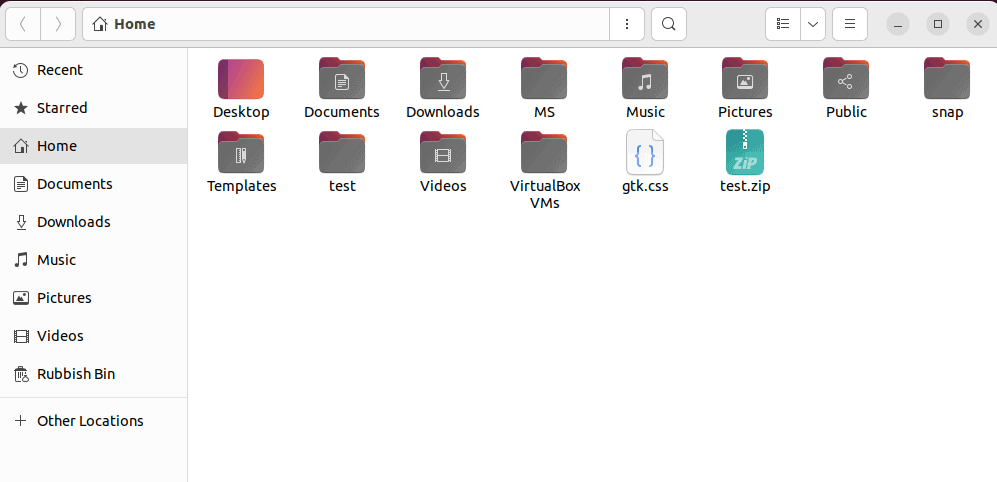
Task: Open Recent in the sidebar
Action: (x=59, y=70)
